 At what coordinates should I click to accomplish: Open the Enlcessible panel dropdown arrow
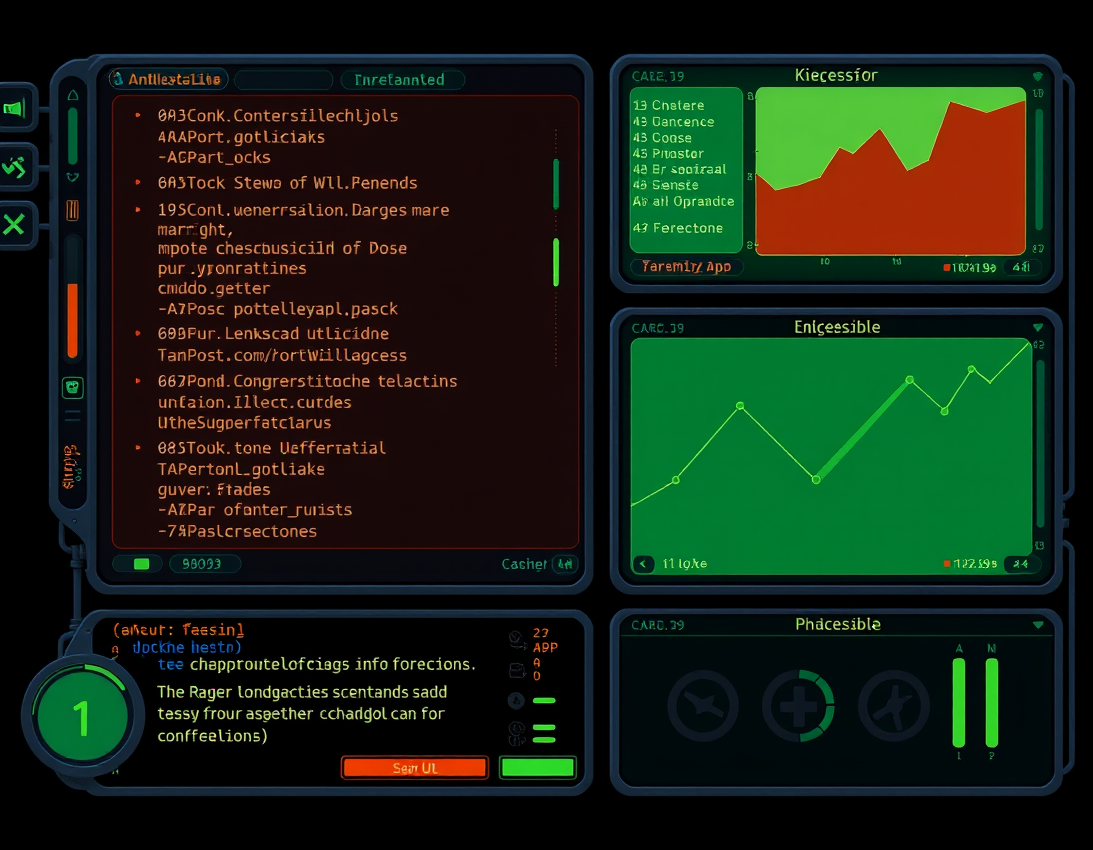click(x=1038, y=327)
